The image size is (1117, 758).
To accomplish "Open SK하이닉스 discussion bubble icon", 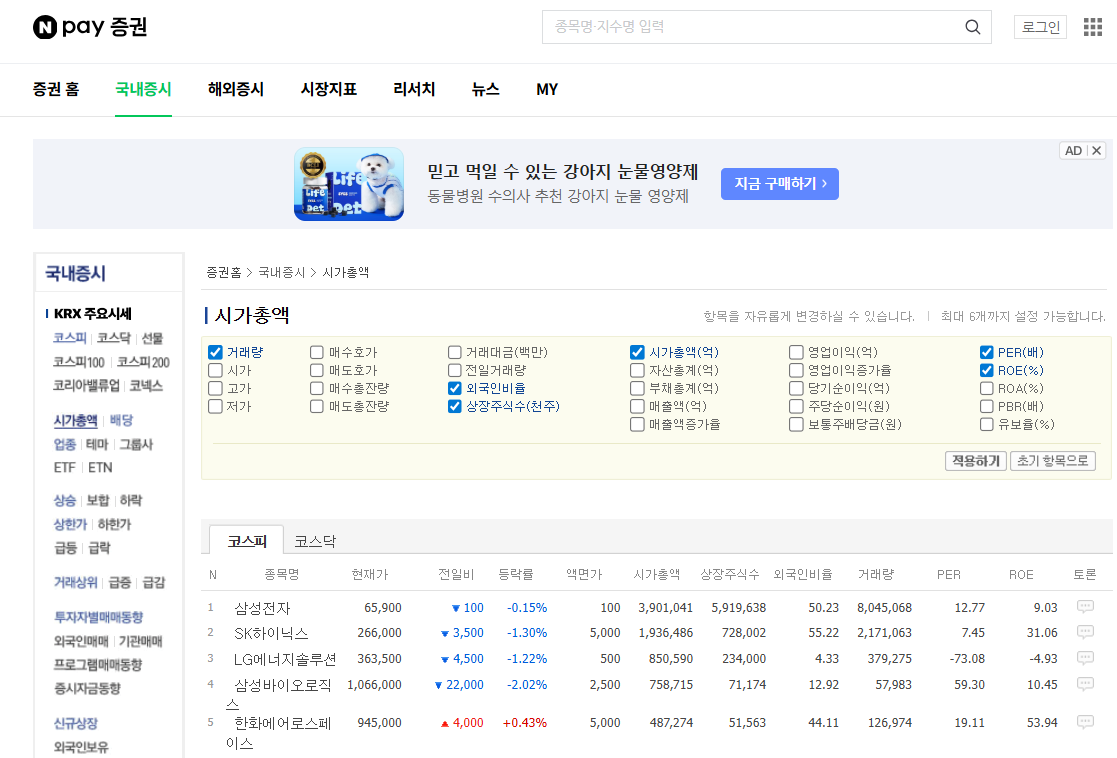I will 1085,632.
